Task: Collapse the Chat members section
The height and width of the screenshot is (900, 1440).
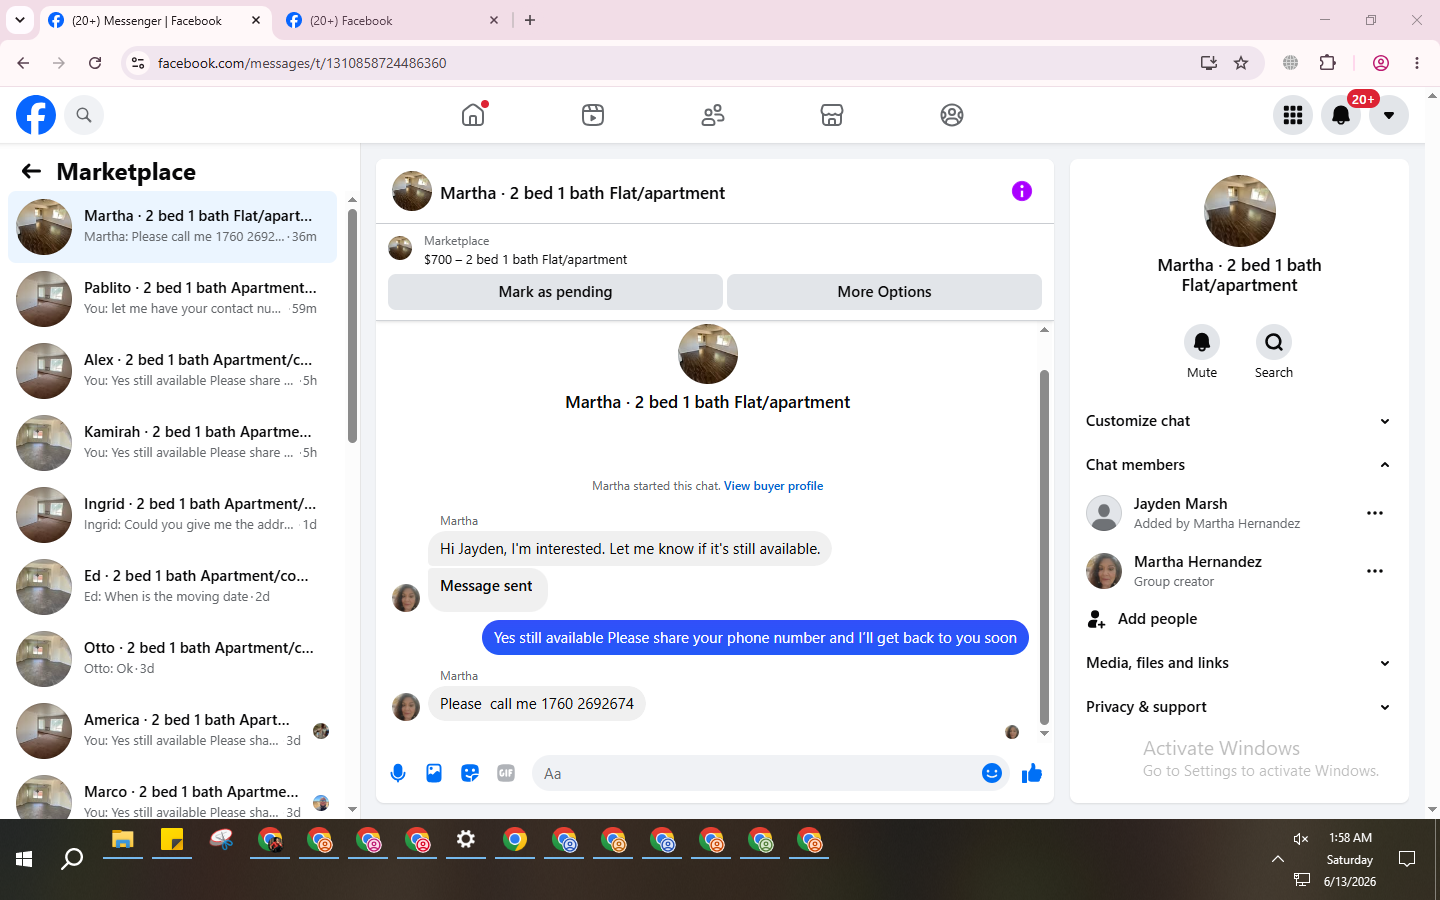Action: coord(1239,465)
